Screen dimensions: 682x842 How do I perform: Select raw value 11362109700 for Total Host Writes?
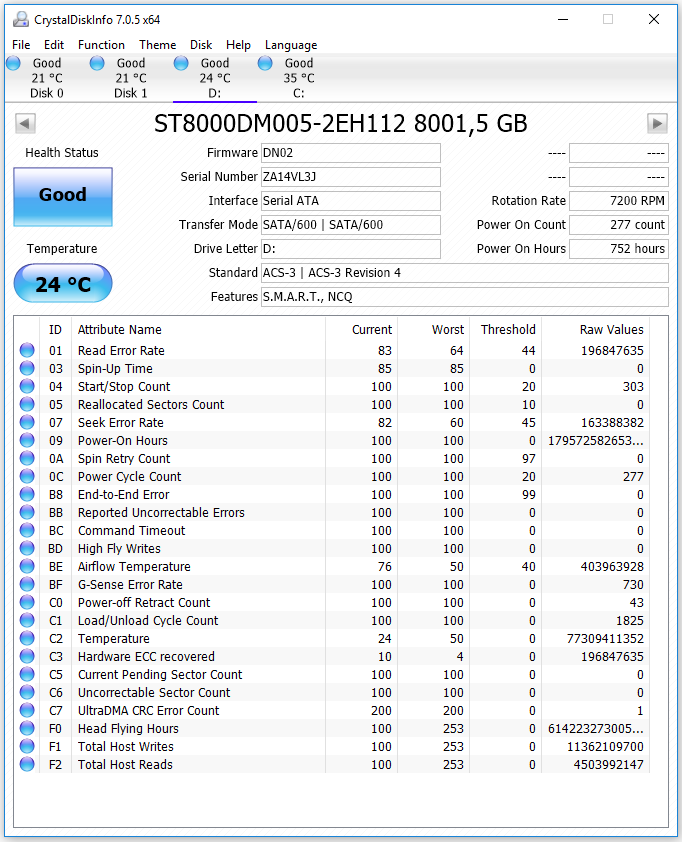(x=605, y=746)
